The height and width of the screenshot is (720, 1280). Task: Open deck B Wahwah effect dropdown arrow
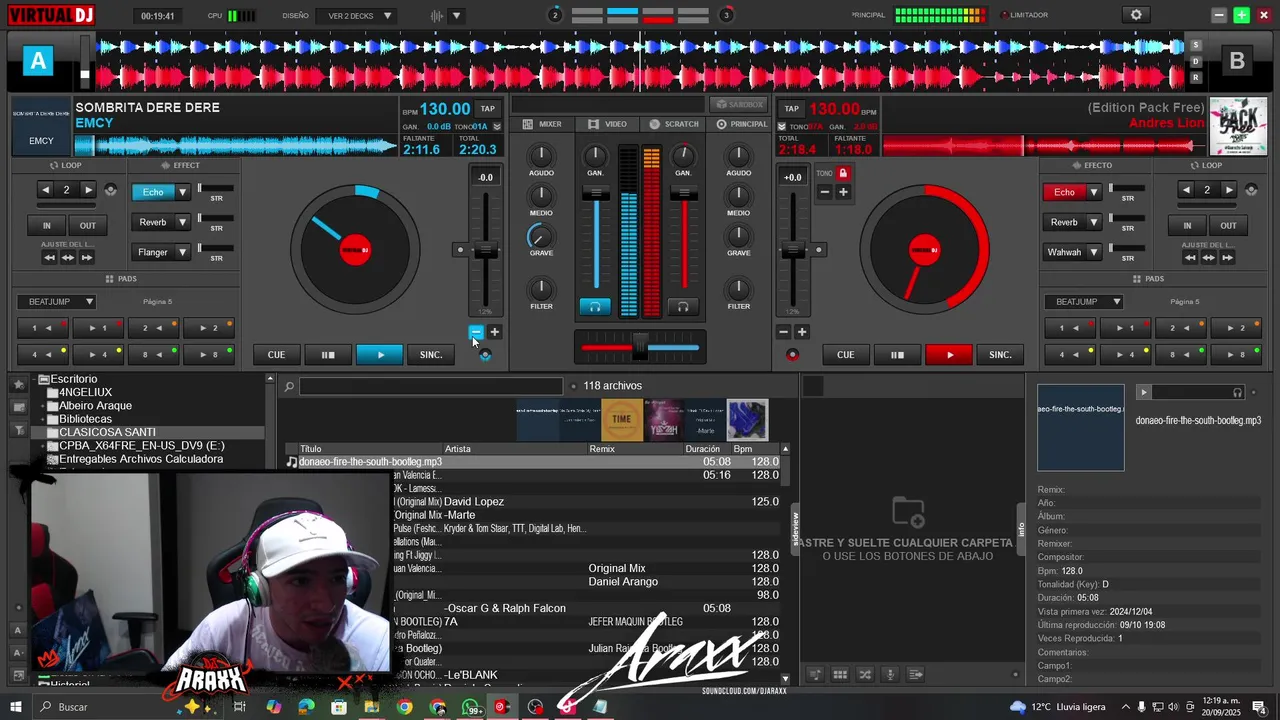[1093, 252]
